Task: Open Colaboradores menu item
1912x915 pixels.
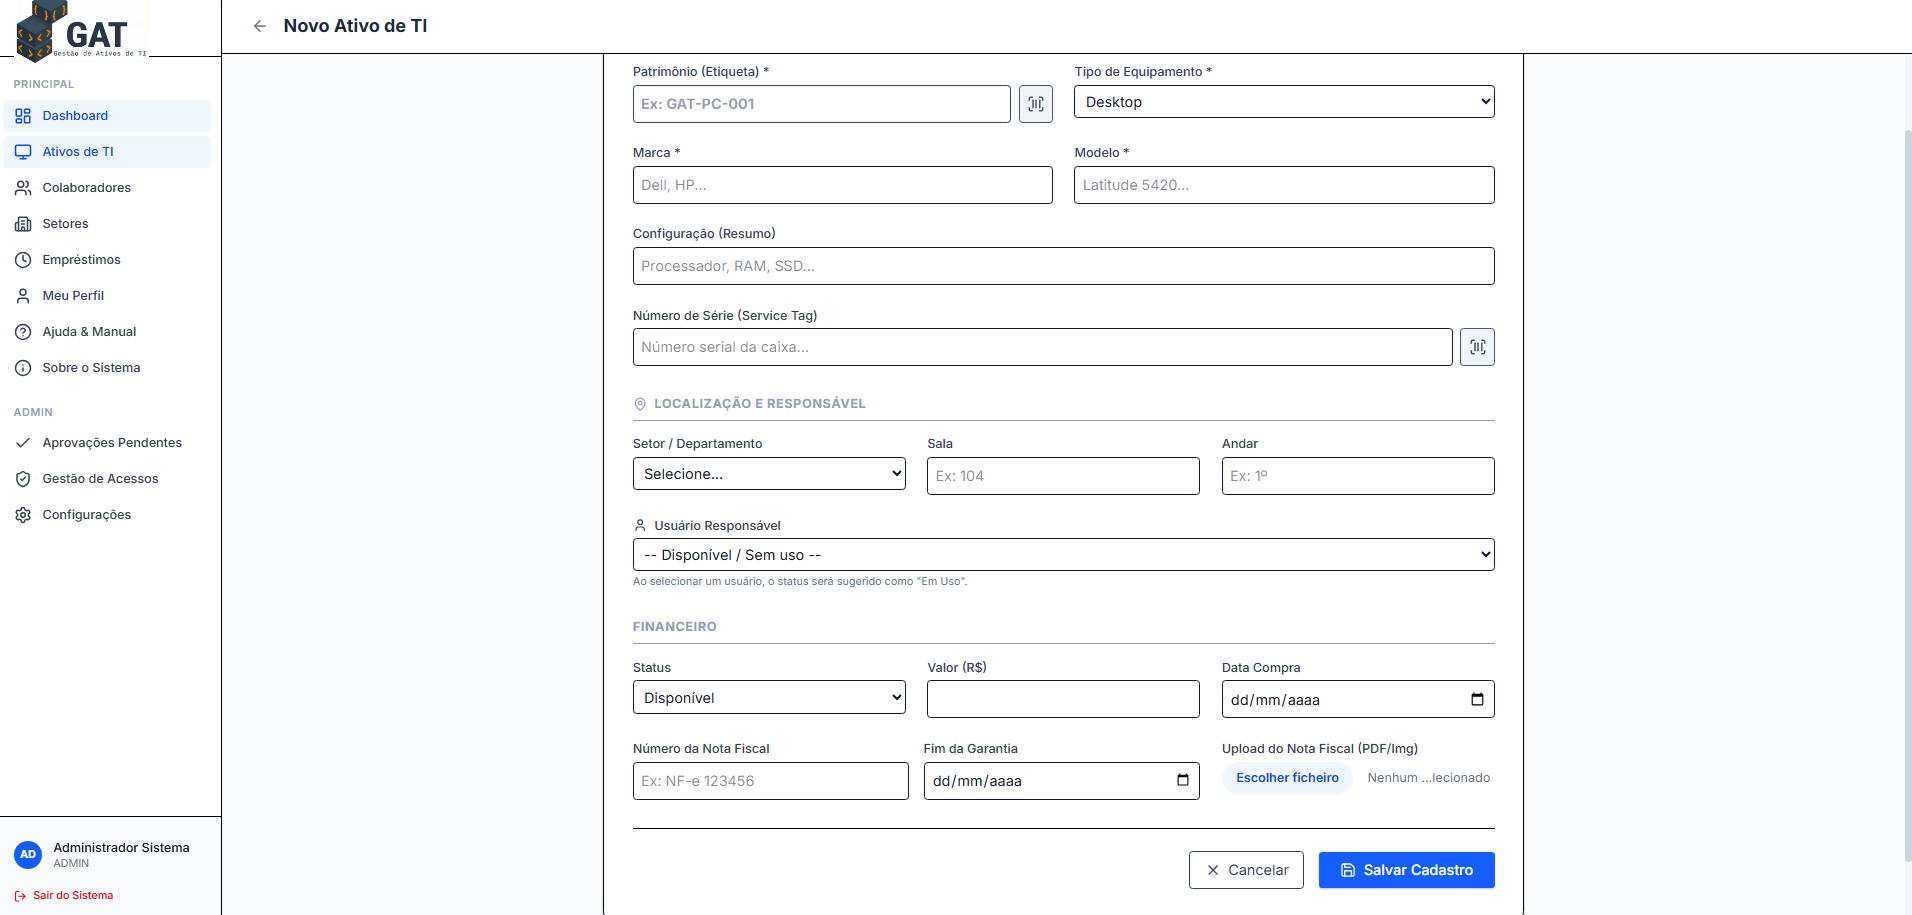Action: pyautogui.click(x=86, y=188)
